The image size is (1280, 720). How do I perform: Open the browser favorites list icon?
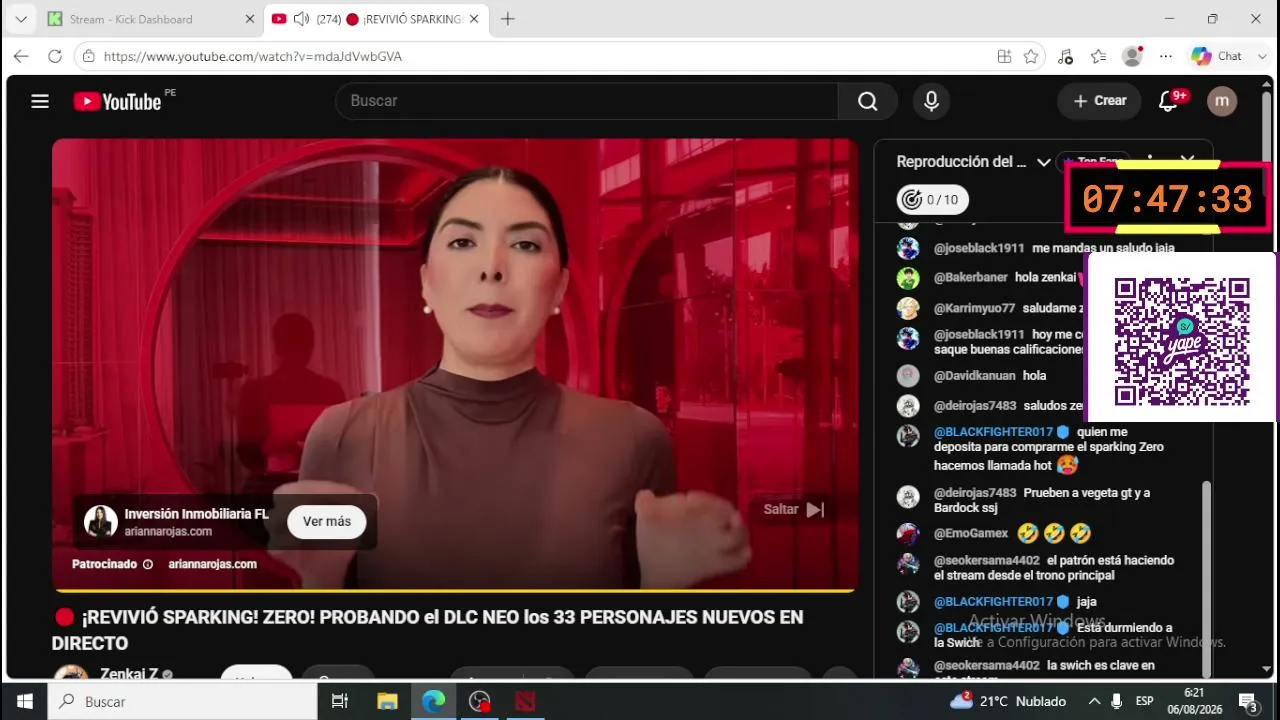(1098, 56)
